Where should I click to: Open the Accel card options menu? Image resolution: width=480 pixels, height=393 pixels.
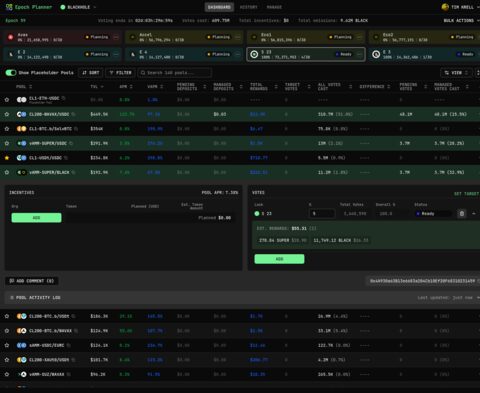pos(237,37)
